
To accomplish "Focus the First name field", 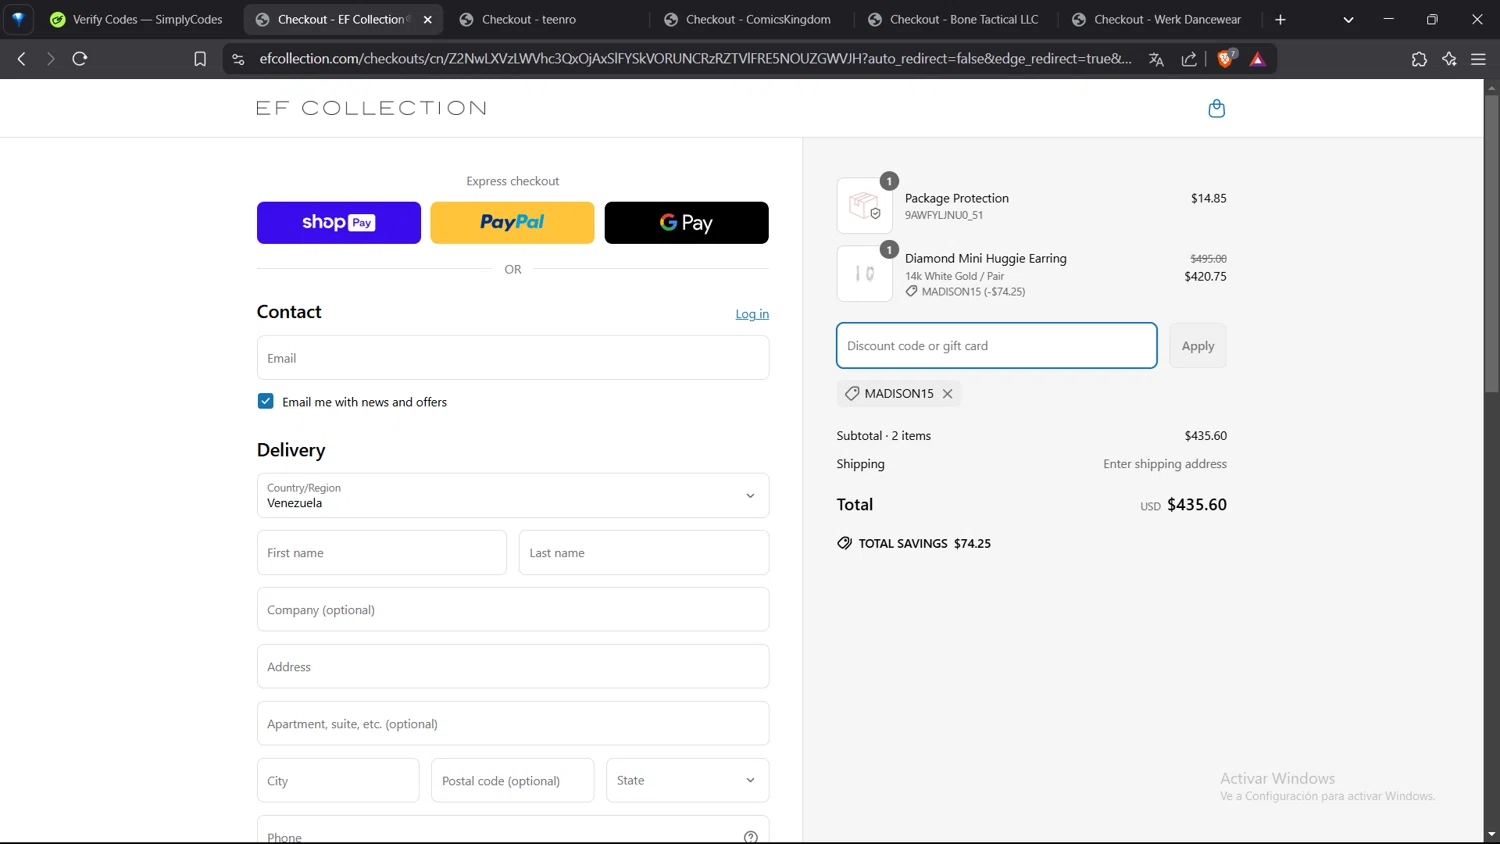I will (x=382, y=552).
